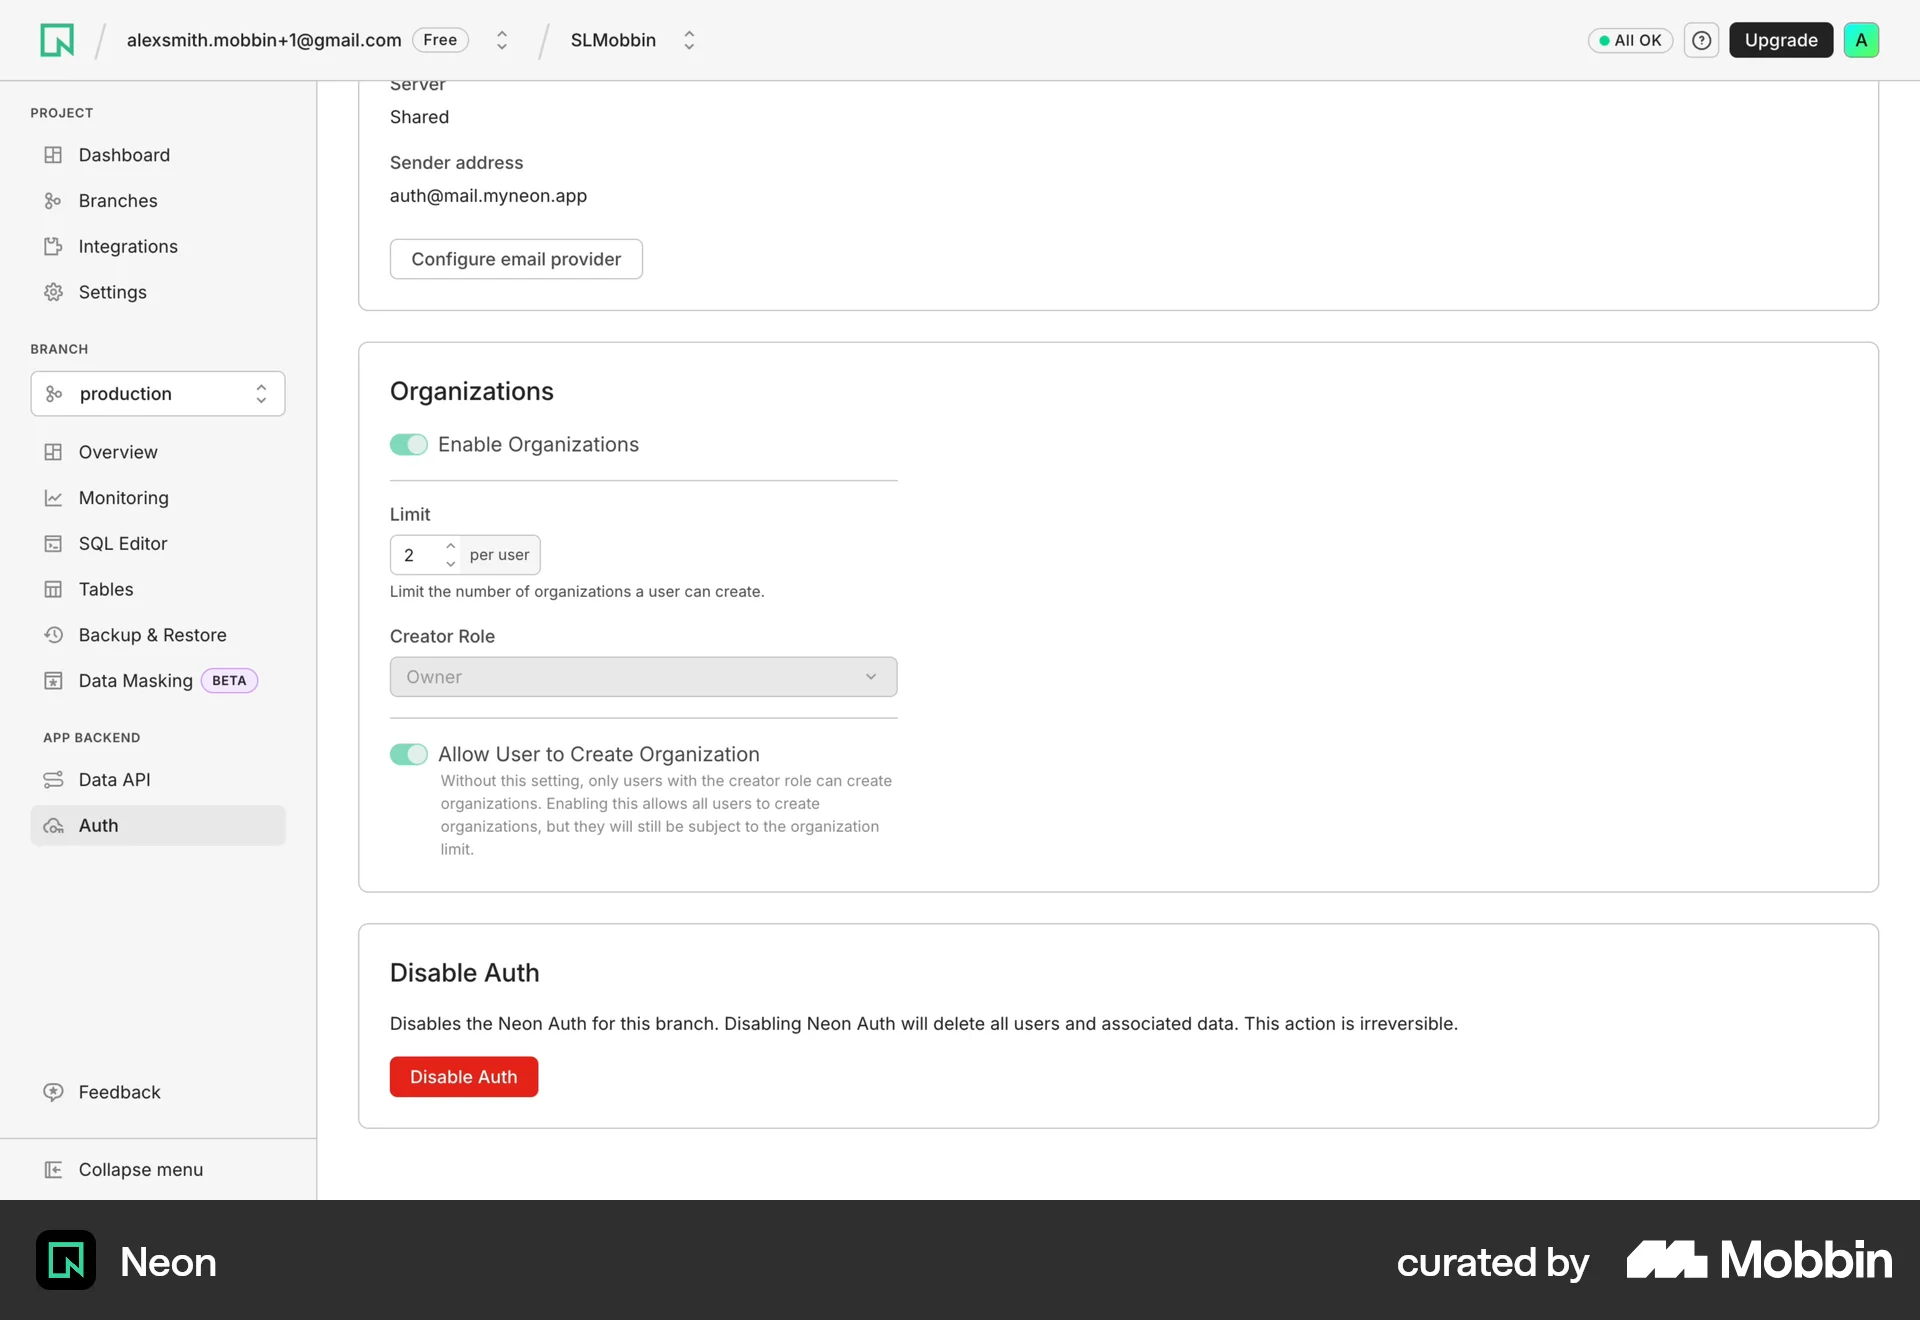This screenshot has width=1920, height=1320.
Task: Open Tables in sidebar
Action: tap(158, 589)
